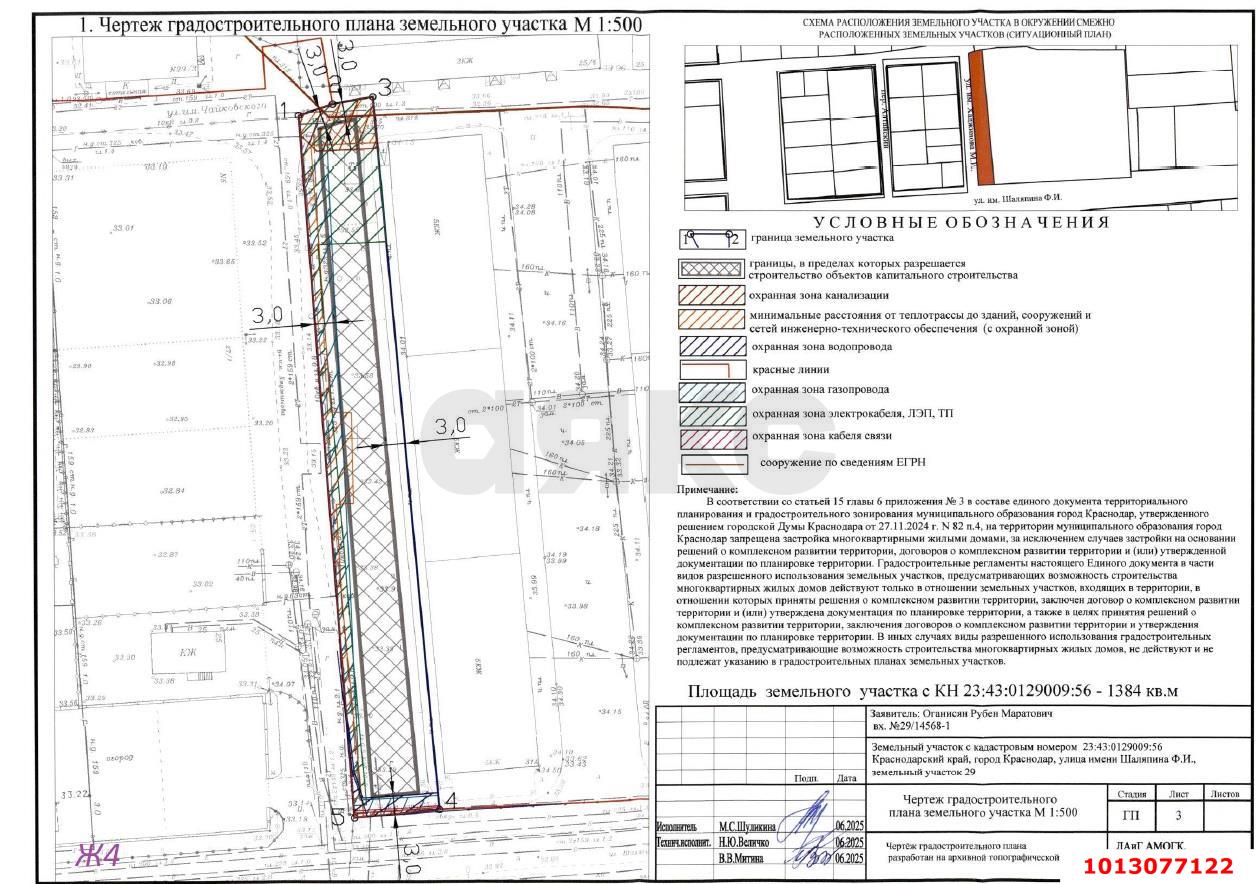
Task: Select the permitted construction zone legend swatch
Action: [711, 269]
